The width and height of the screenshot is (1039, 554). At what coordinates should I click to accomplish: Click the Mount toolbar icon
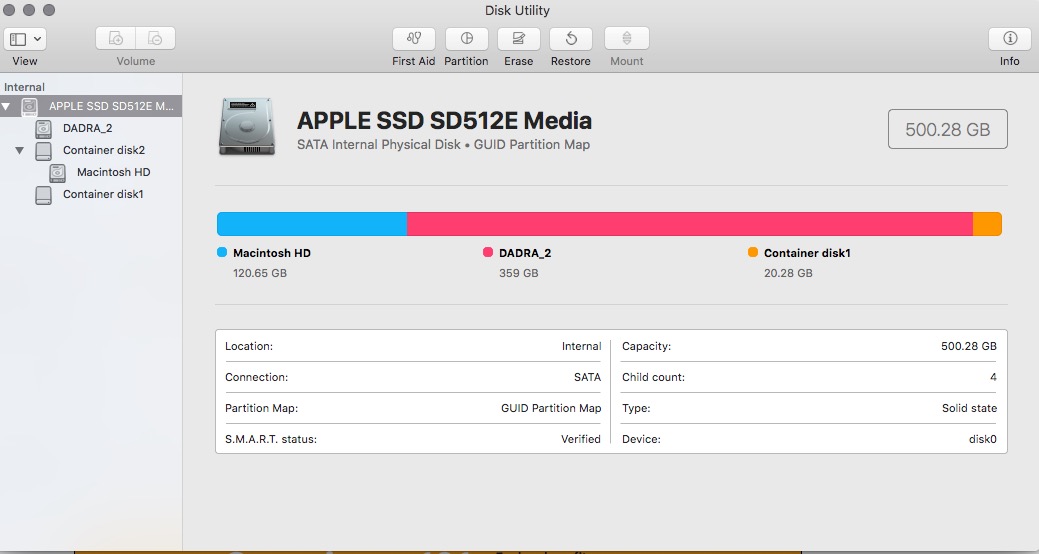point(626,39)
